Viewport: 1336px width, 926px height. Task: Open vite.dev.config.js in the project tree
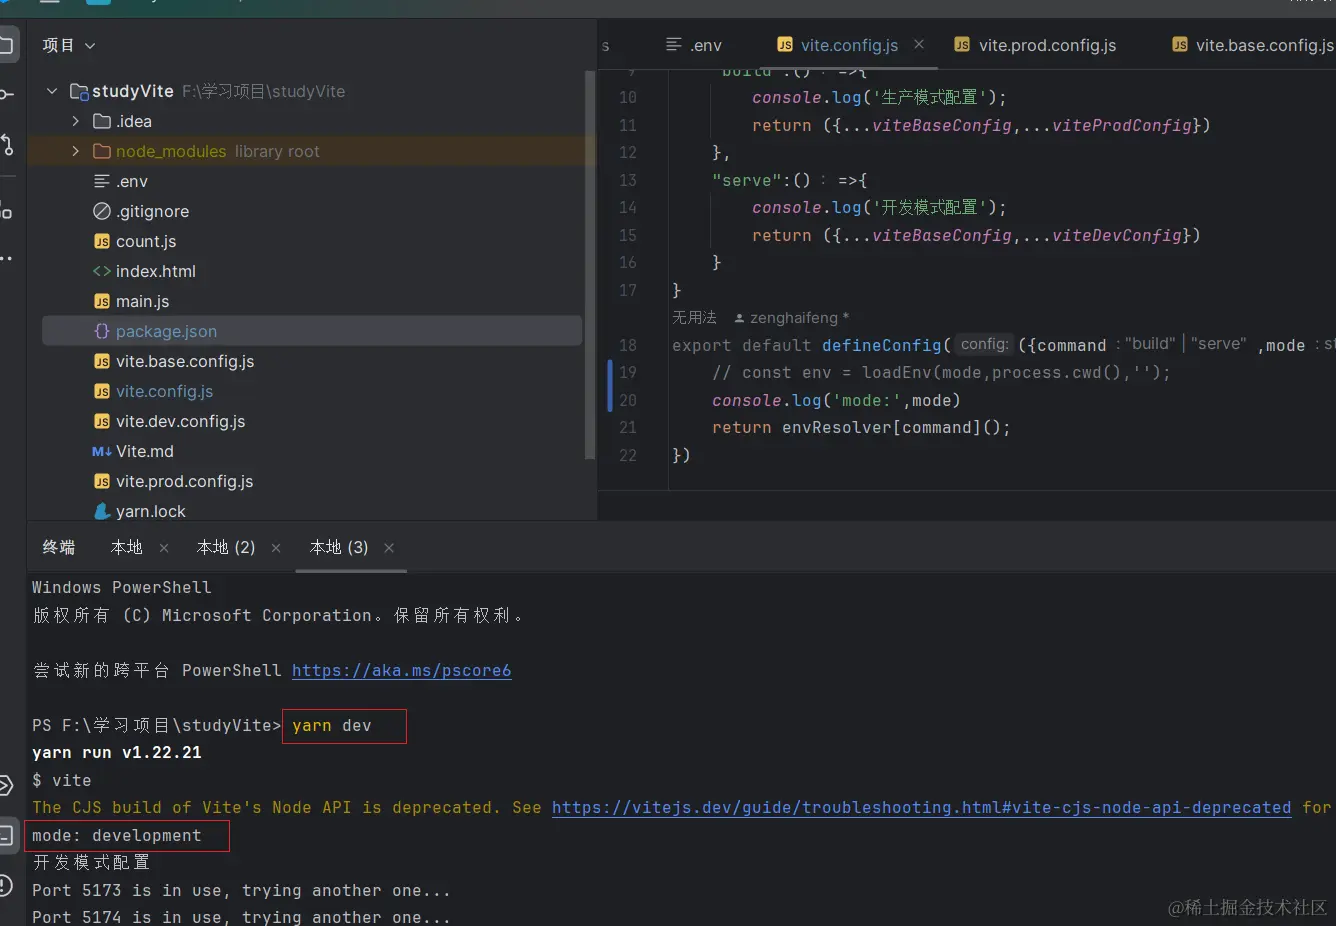tap(180, 421)
